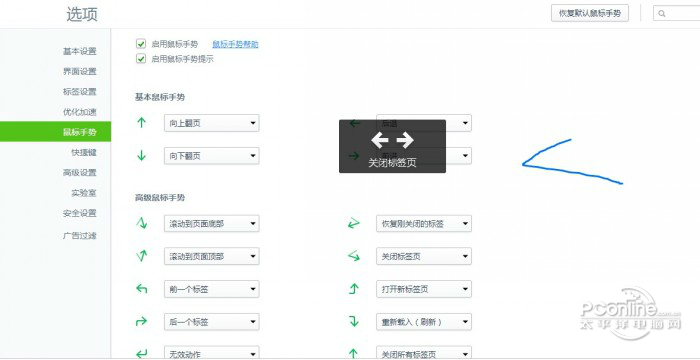Open the 后一个标签 dropdown
The height and width of the screenshot is (360, 700).
click(212, 322)
